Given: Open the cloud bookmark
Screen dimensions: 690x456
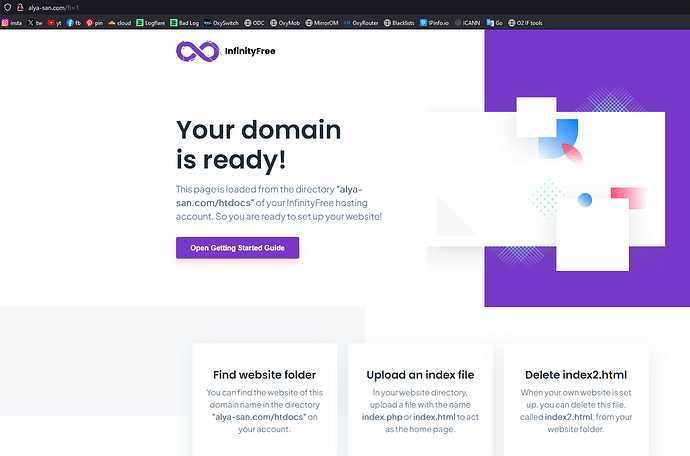Looking at the screenshot, I should tap(120, 23).
